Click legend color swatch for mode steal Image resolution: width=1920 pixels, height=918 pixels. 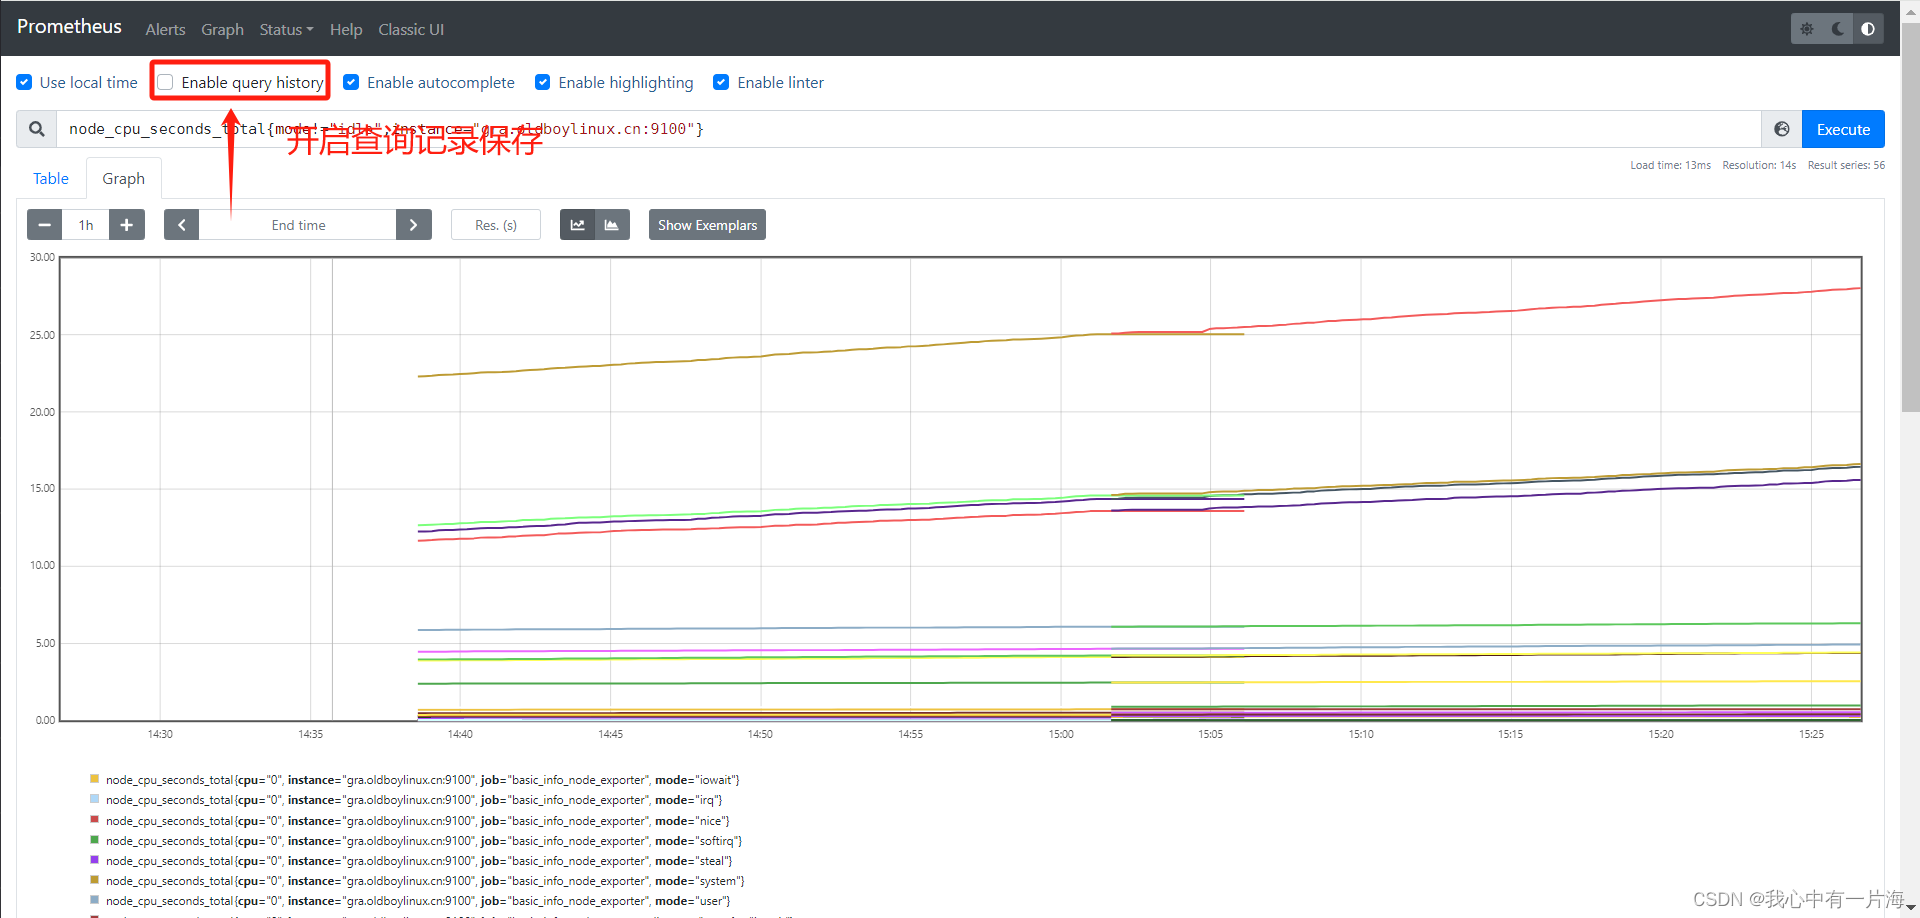click(x=94, y=860)
